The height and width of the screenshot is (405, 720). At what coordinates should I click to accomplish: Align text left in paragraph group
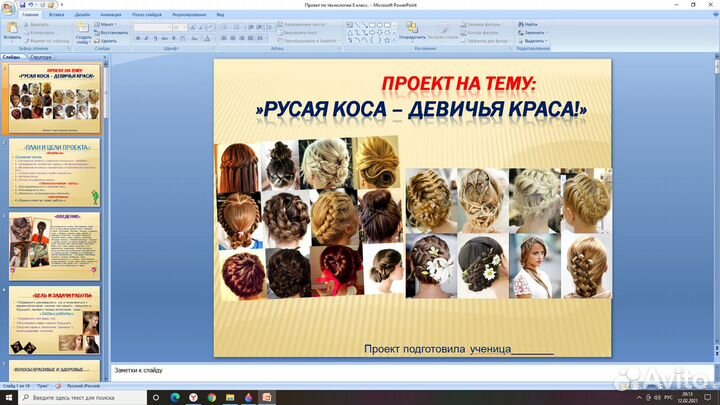tap(224, 39)
